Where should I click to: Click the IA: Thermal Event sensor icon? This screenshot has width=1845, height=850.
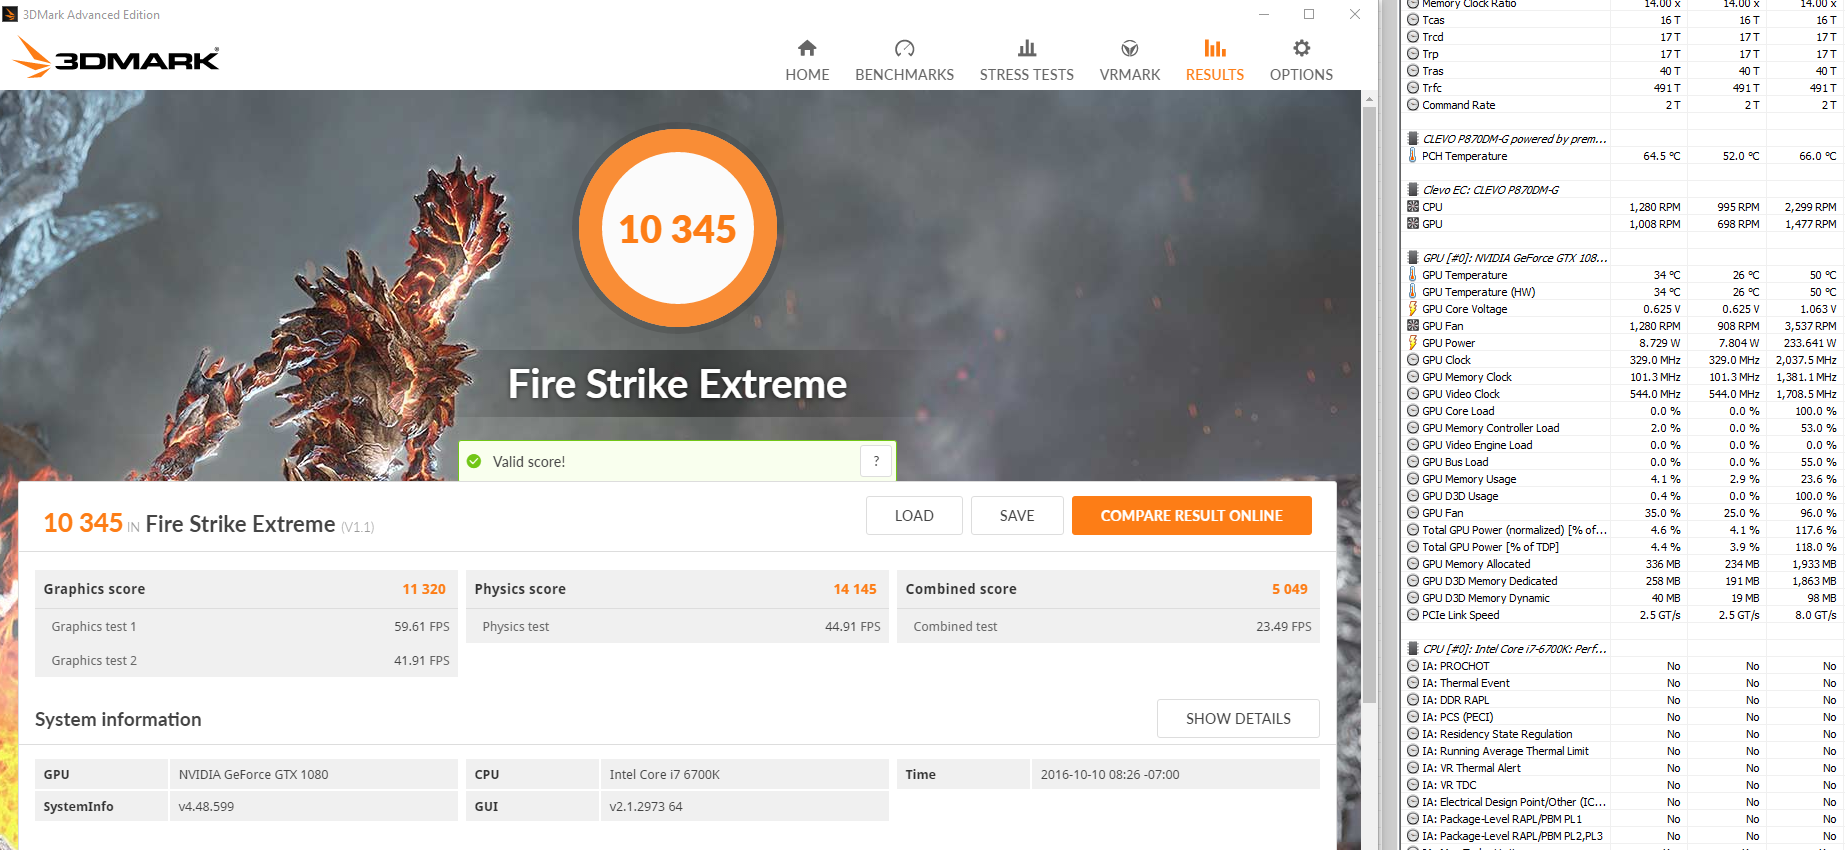(1413, 682)
